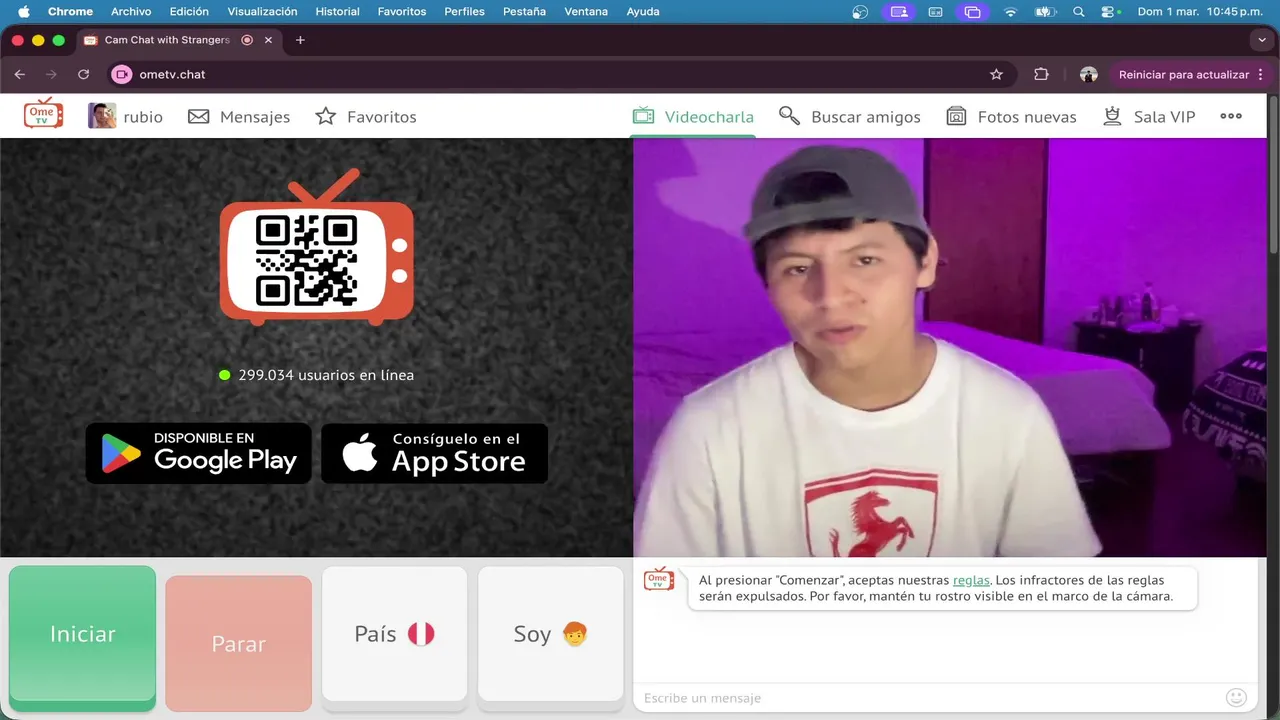Open the reglas link
The width and height of the screenshot is (1280, 720).
pos(971,580)
